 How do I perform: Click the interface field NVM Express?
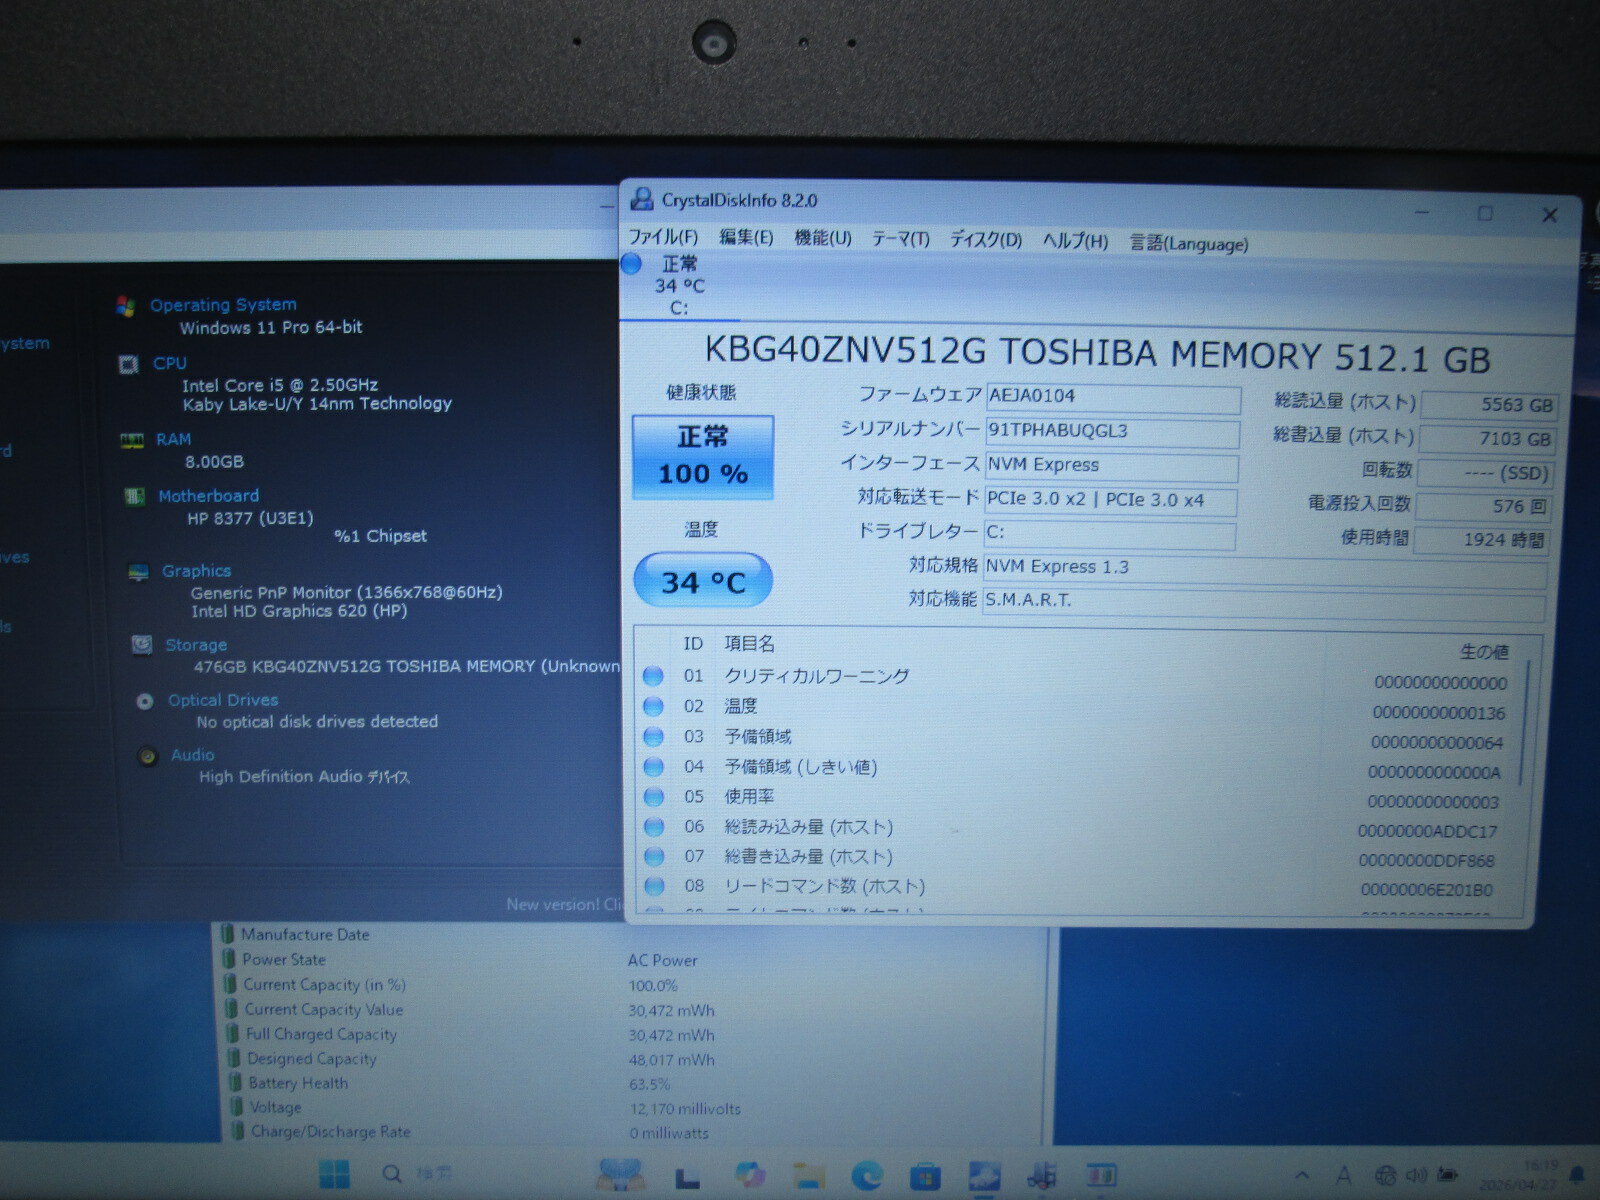pyautogui.click(x=1111, y=466)
